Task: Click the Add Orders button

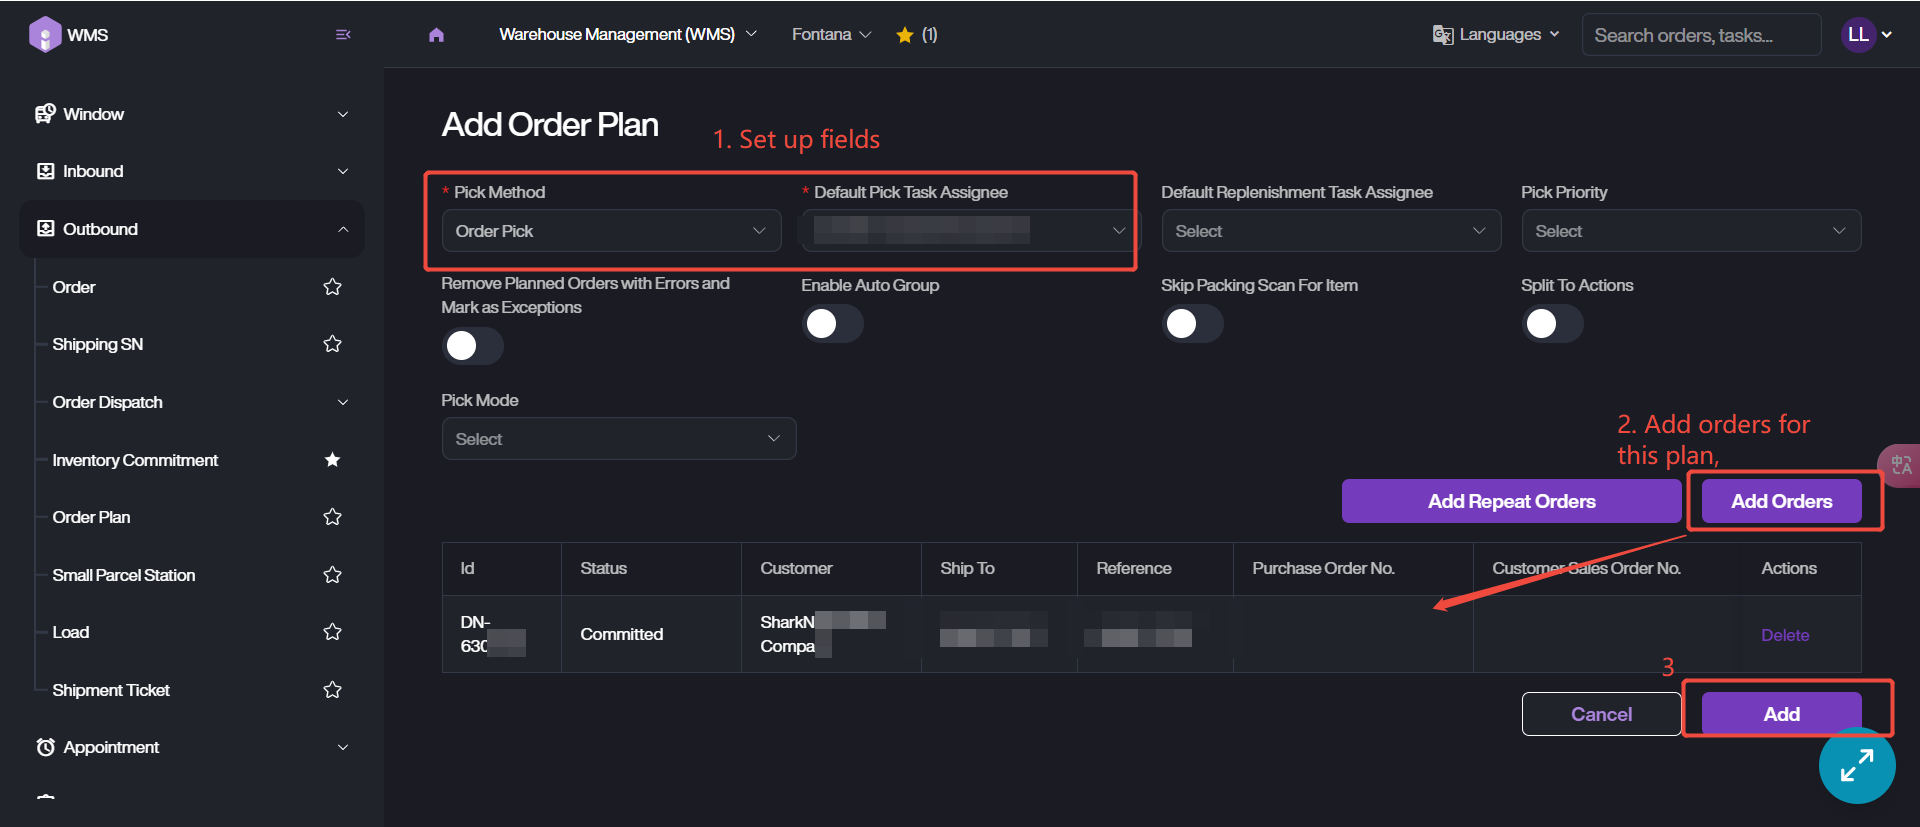Action: (x=1782, y=501)
